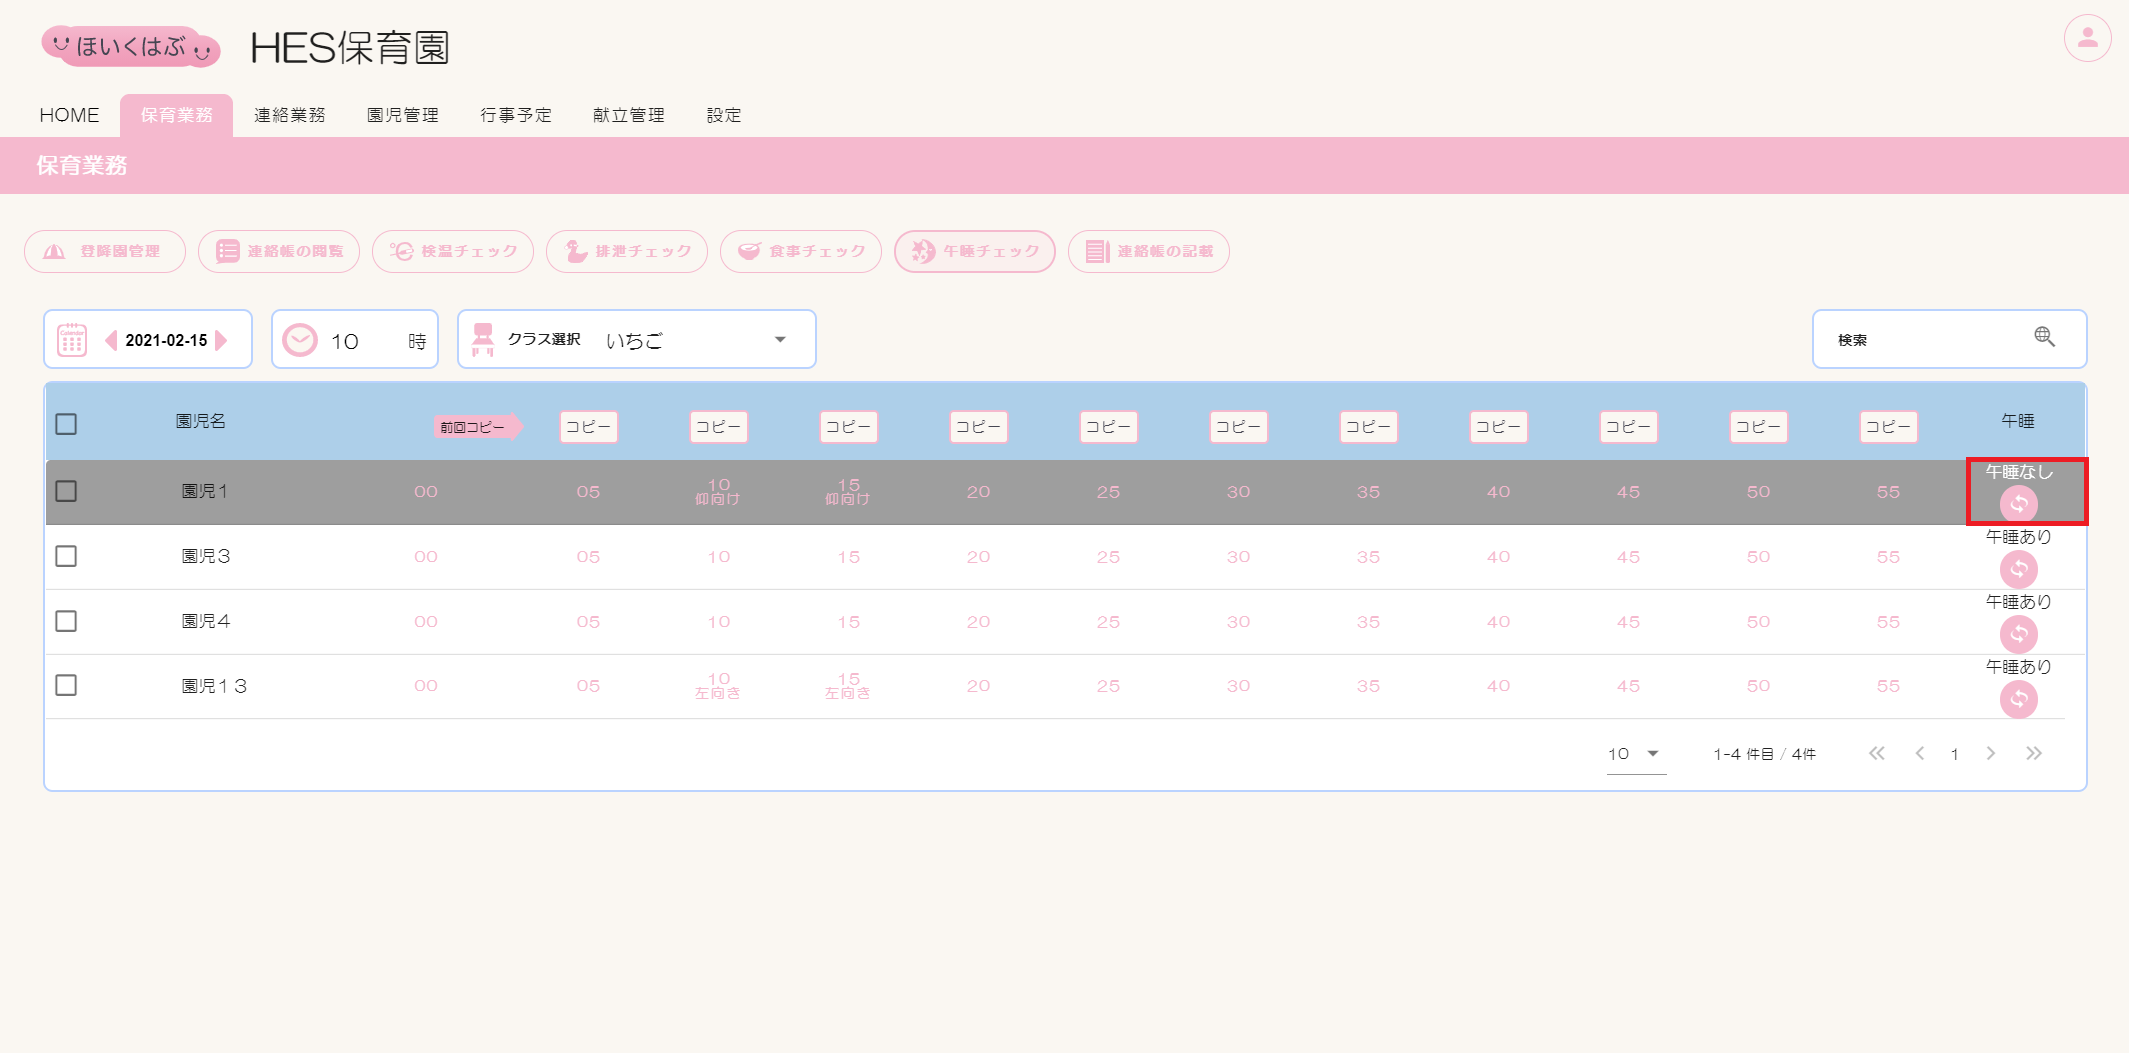Click the chair icon in class selector
The height and width of the screenshot is (1053, 2129).
click(483, 340)
